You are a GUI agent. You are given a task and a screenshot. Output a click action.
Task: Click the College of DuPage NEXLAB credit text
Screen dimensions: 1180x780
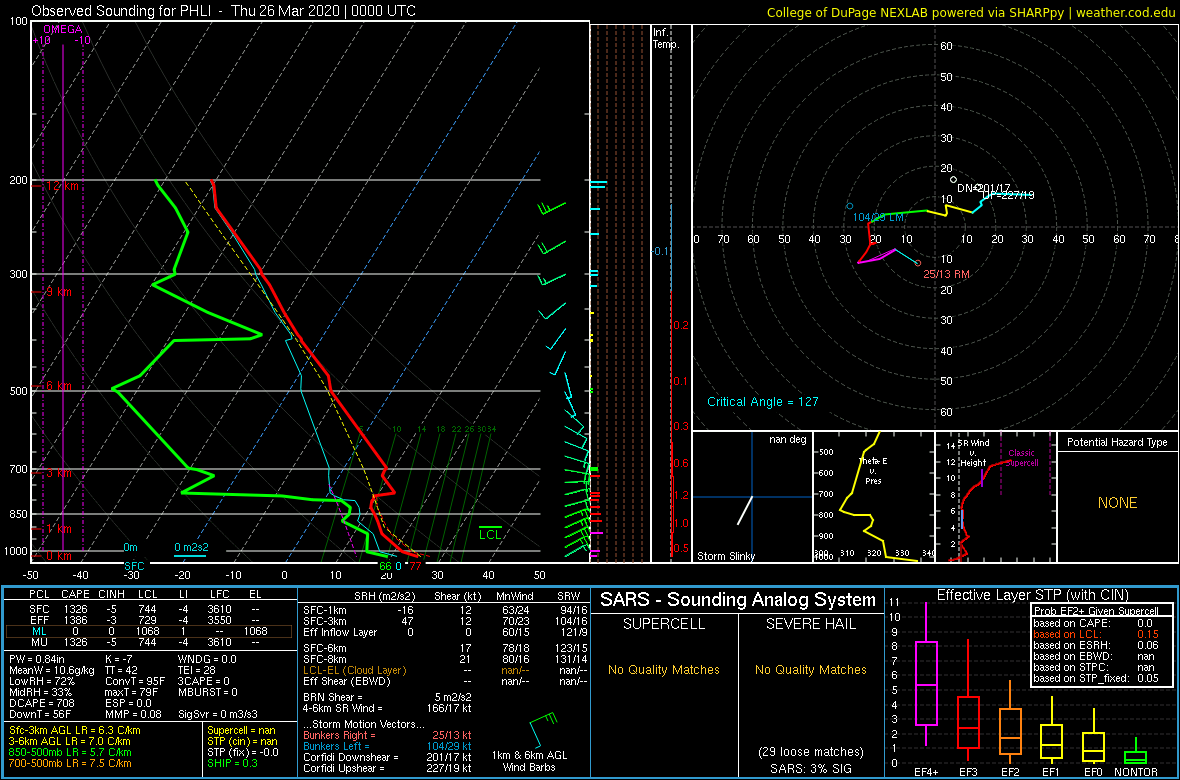[x=971, y=12]
